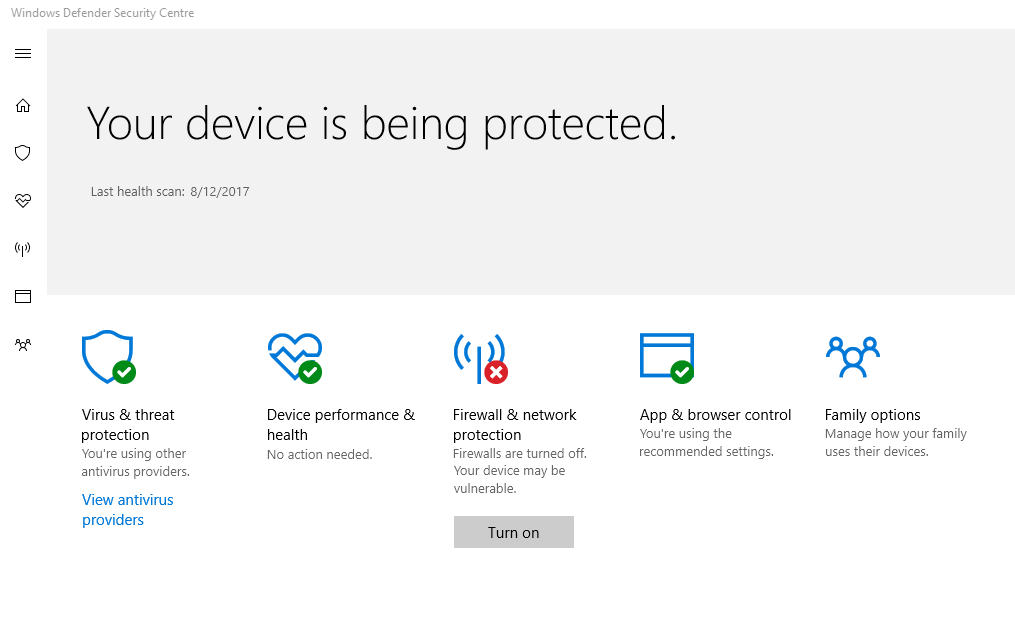The height and width of the screenshot is (627, 1015).
Task: Click the large Virus & threat shield icon
Action: click(107, 357)
